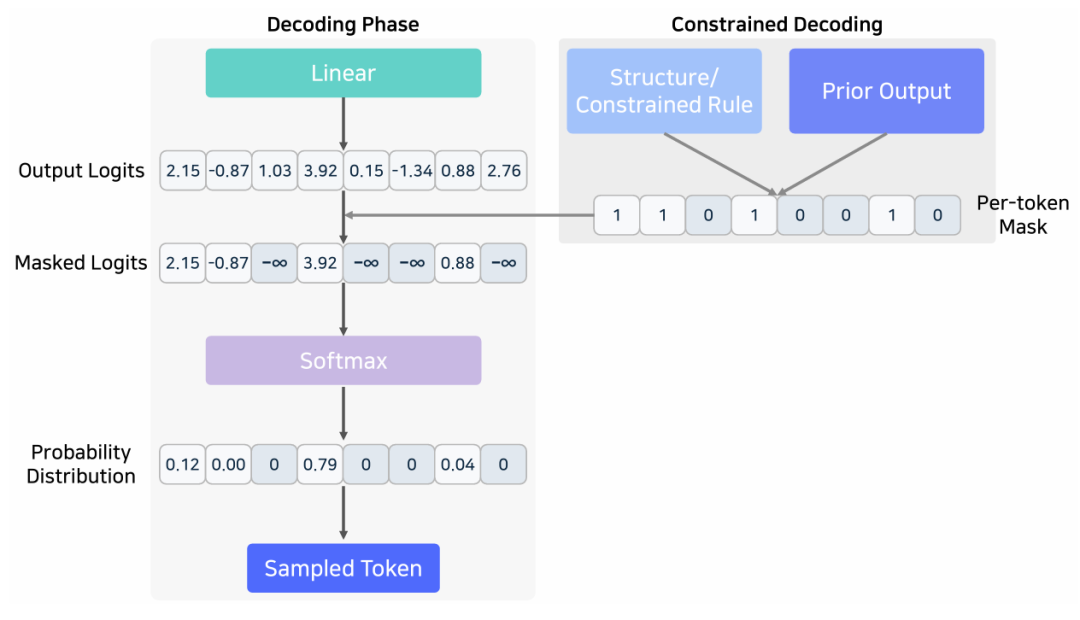Click the Prior Output block
The height and width of the screenshot is (620, 1080).
(x=886, y=91)
